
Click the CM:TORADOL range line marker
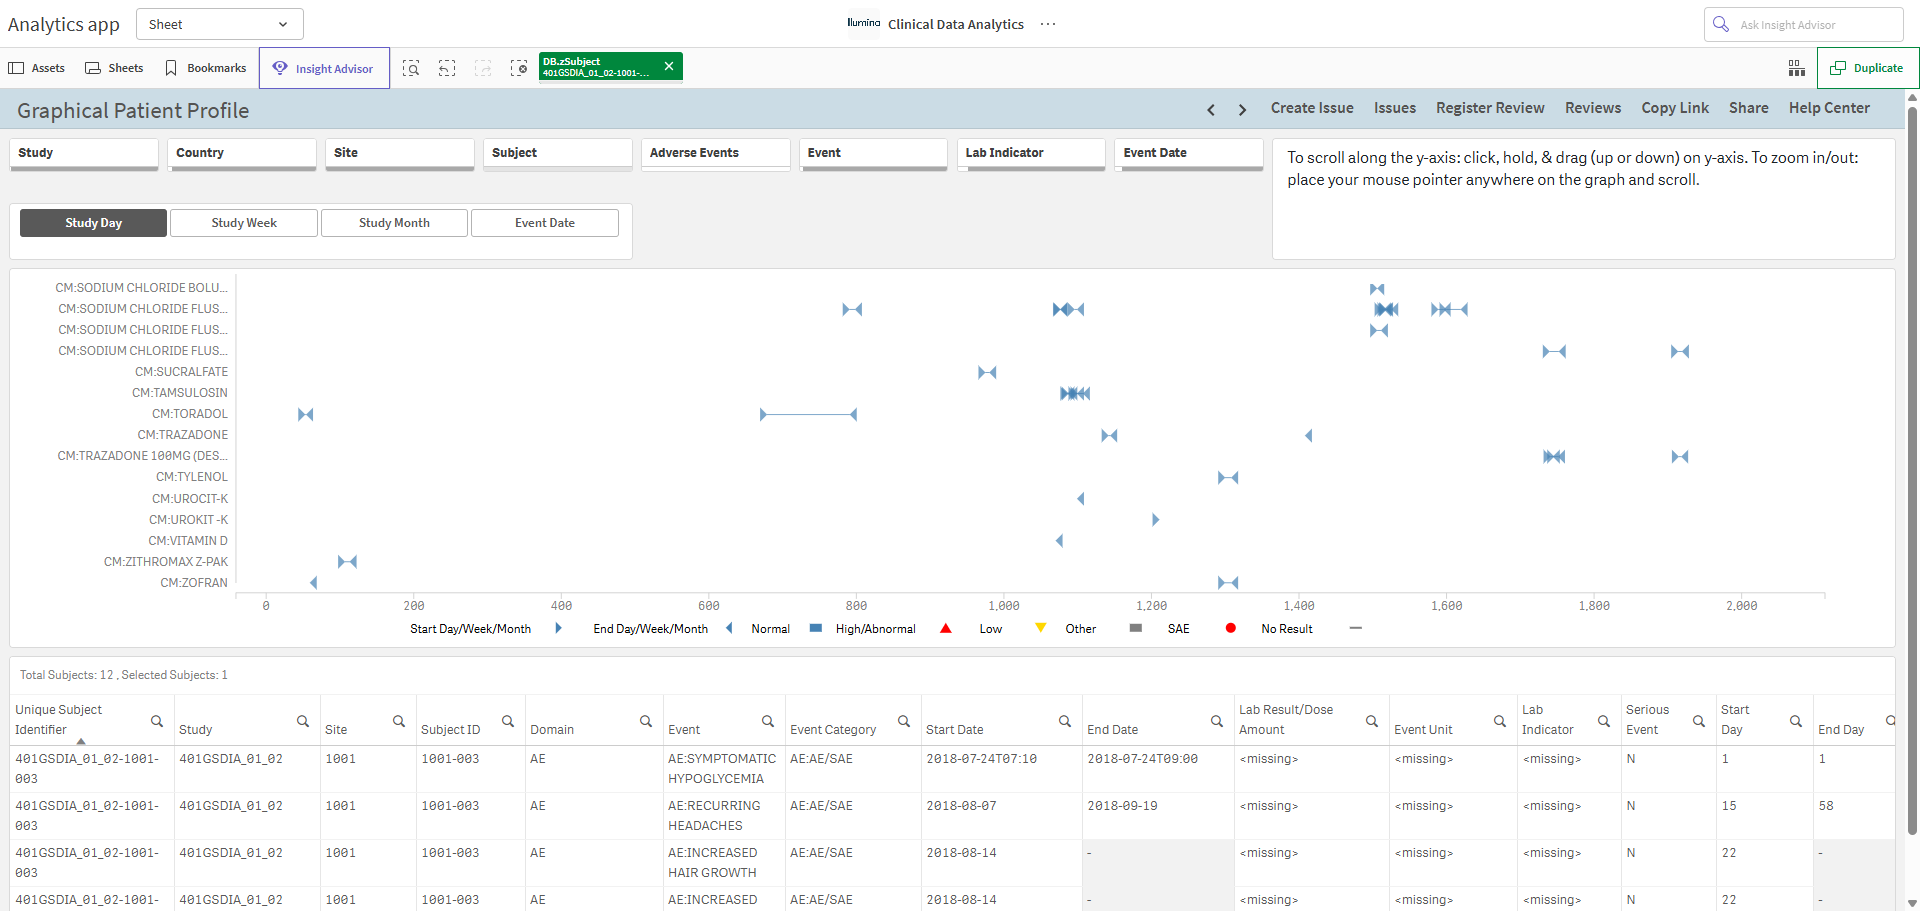click(x=808, y=414)
